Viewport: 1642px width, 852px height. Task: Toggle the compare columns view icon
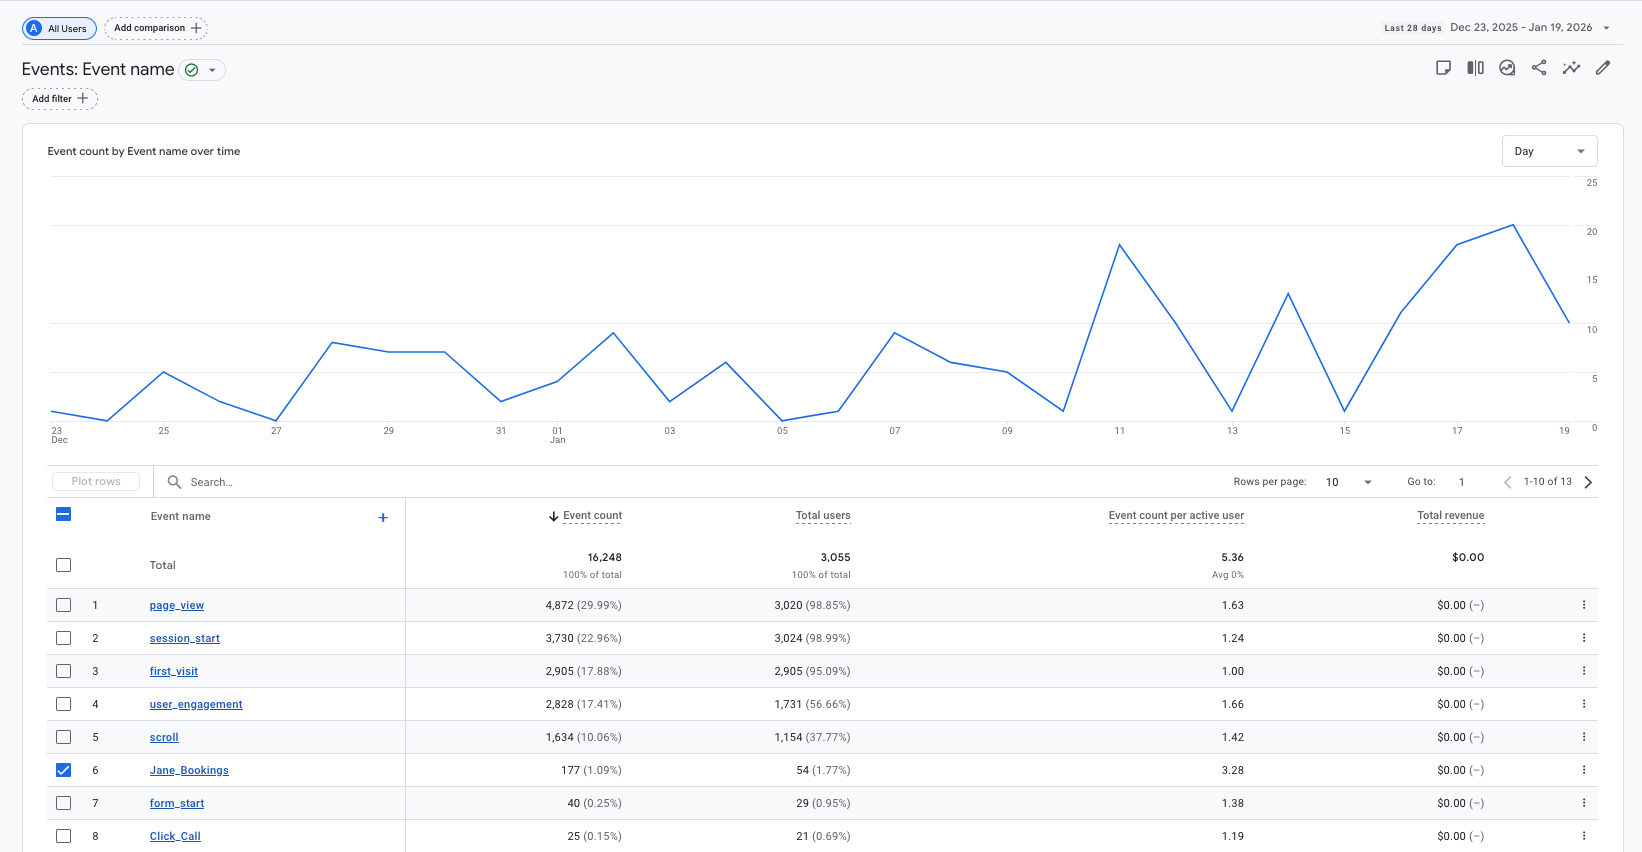1475,68
